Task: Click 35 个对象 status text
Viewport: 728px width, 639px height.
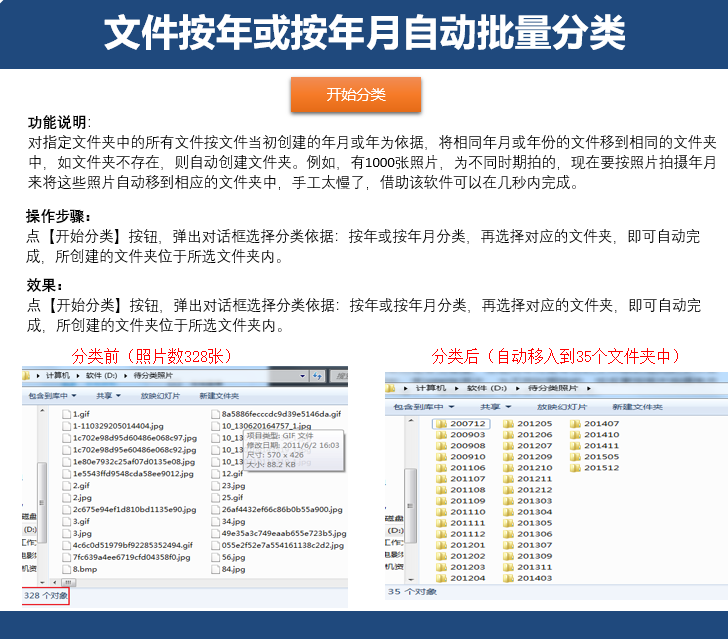Action: coord(412,592)
